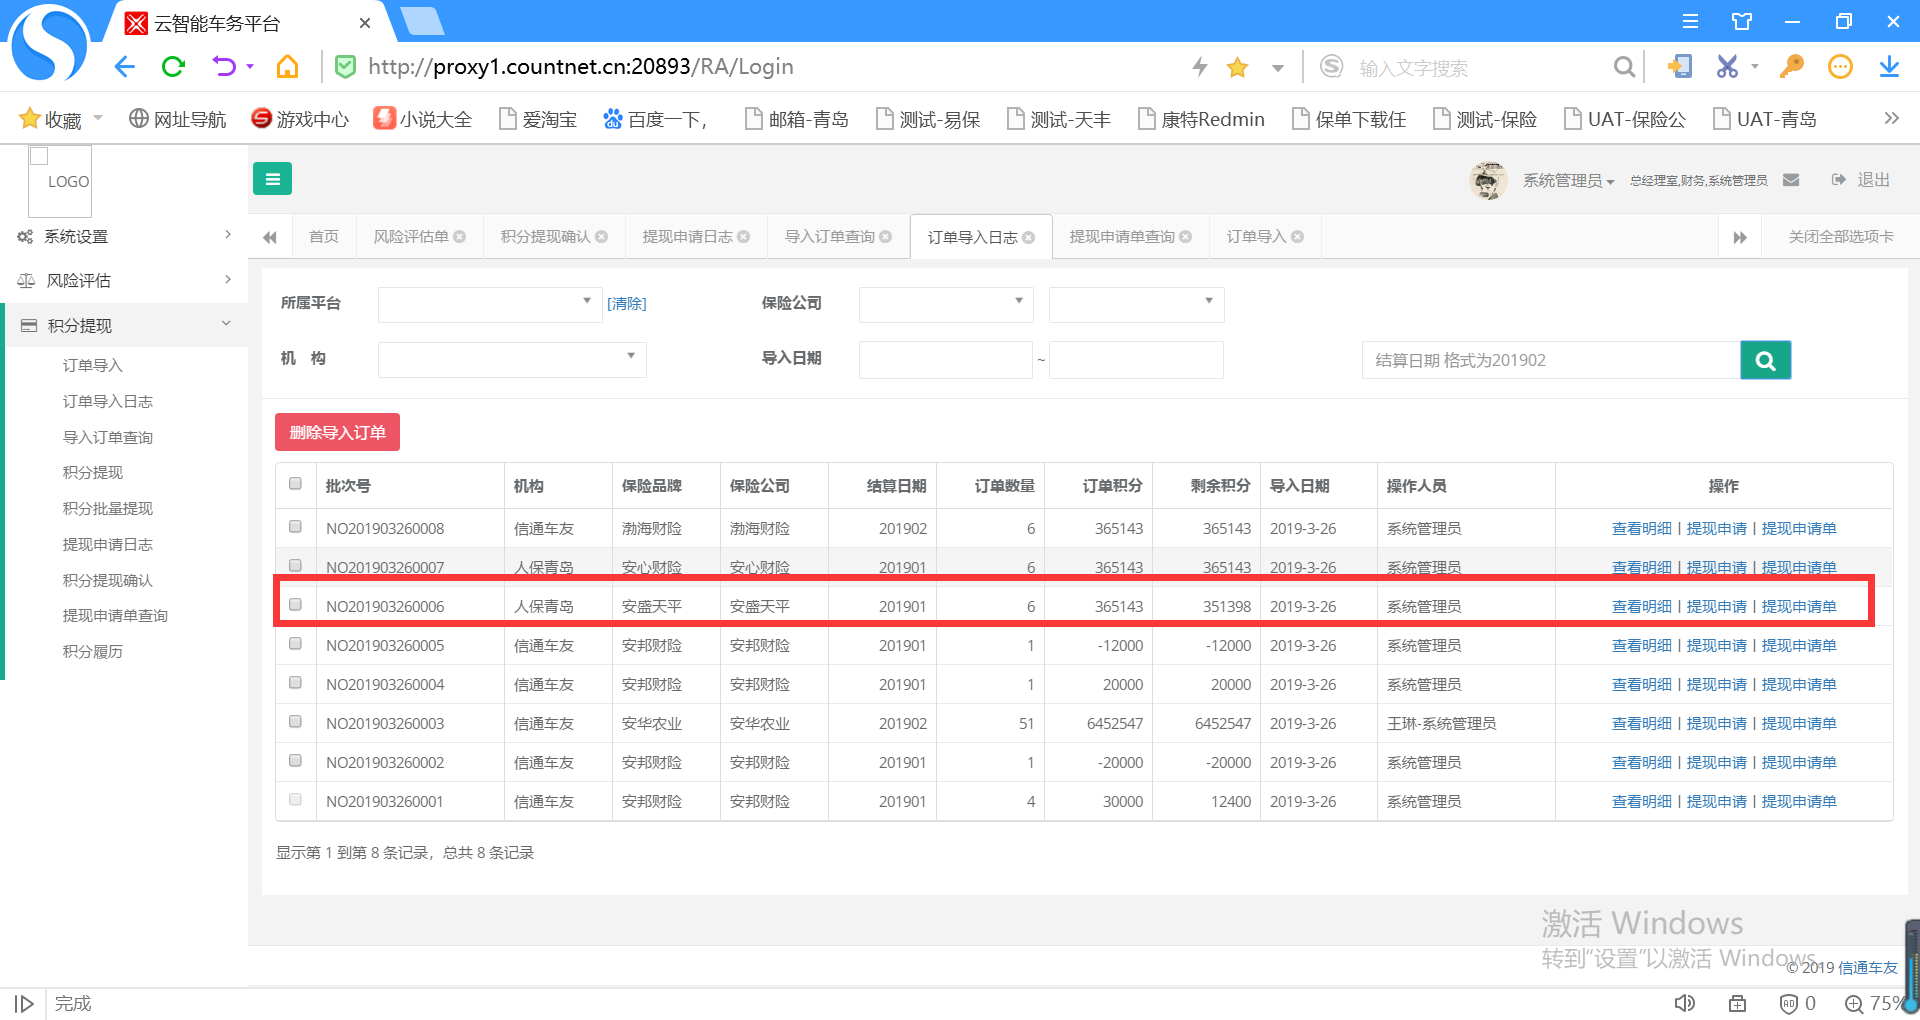Click the teal search magnifier button
This screenshot has height=1020, width=1920.
(x=1765, y=361)
